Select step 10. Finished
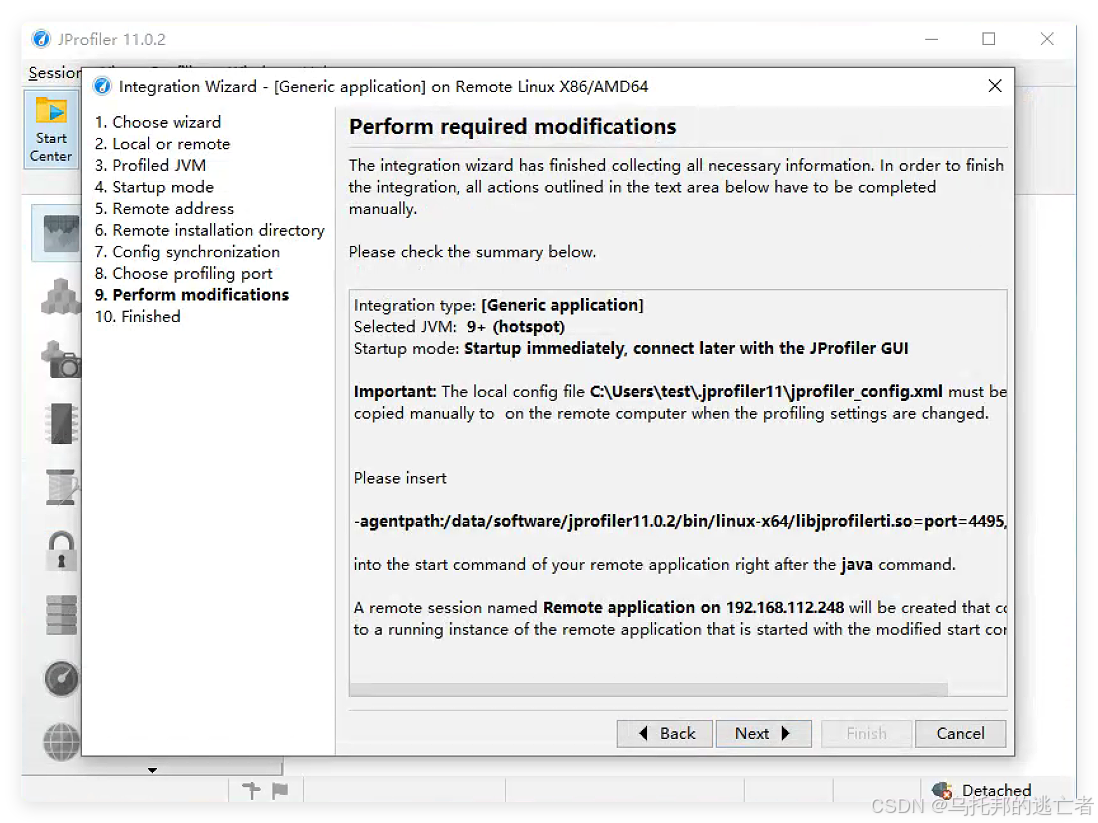Screen dimensions: 1098x823 (138, 317)
